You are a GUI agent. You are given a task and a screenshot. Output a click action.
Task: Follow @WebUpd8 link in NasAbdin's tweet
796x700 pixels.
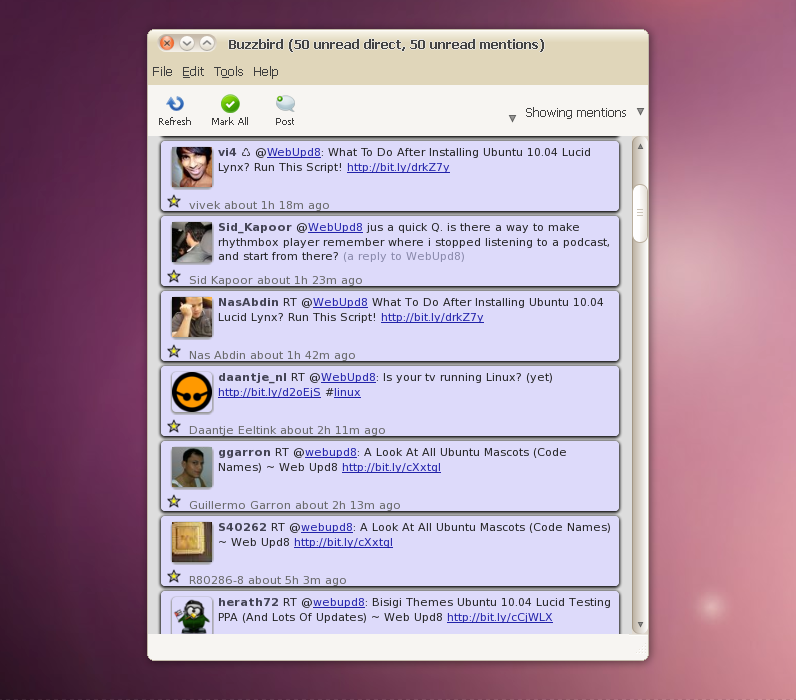[x=340, y=302]
